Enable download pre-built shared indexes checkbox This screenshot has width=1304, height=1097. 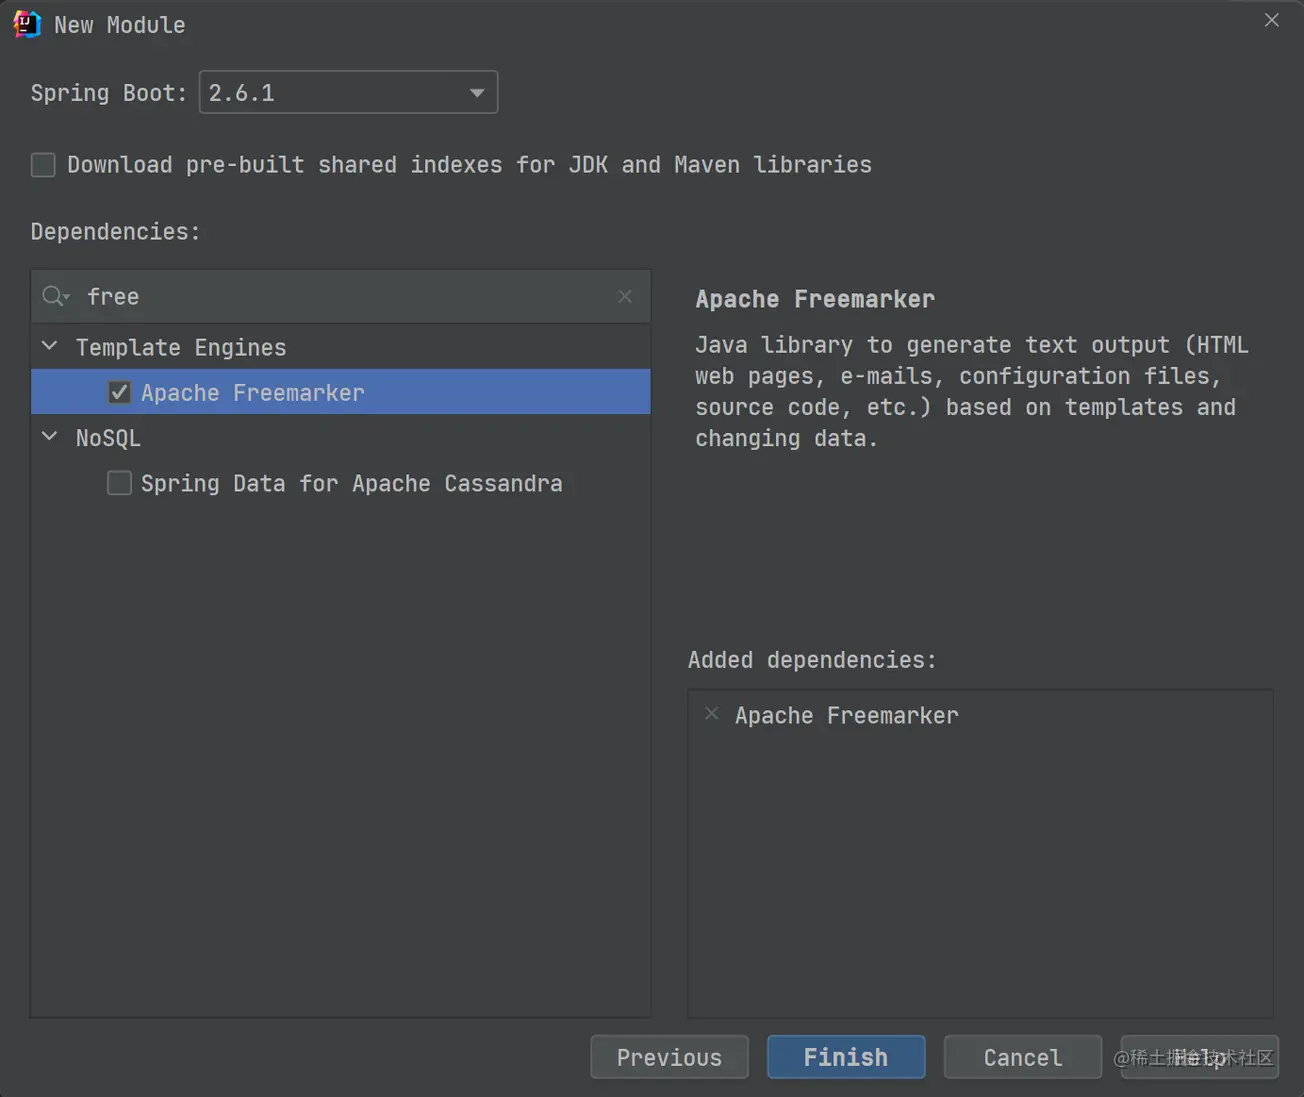[43, 164]
